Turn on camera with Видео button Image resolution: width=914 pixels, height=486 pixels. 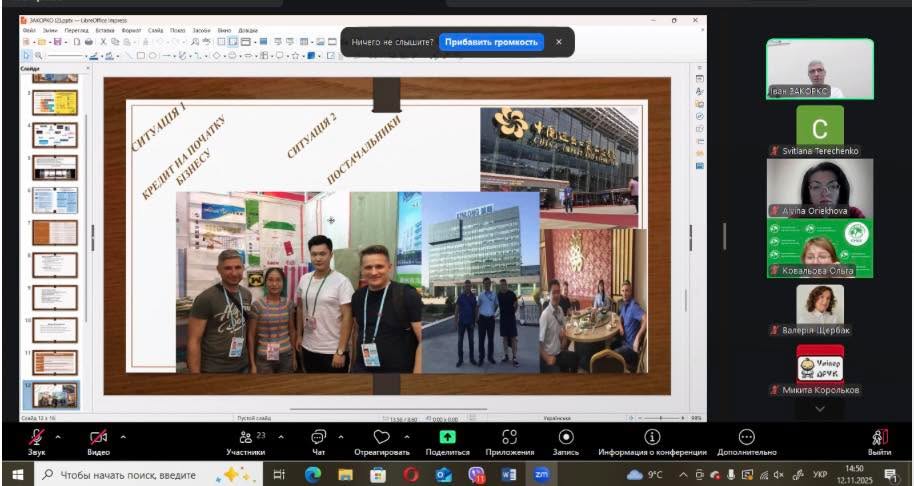[x=98, y=437]
